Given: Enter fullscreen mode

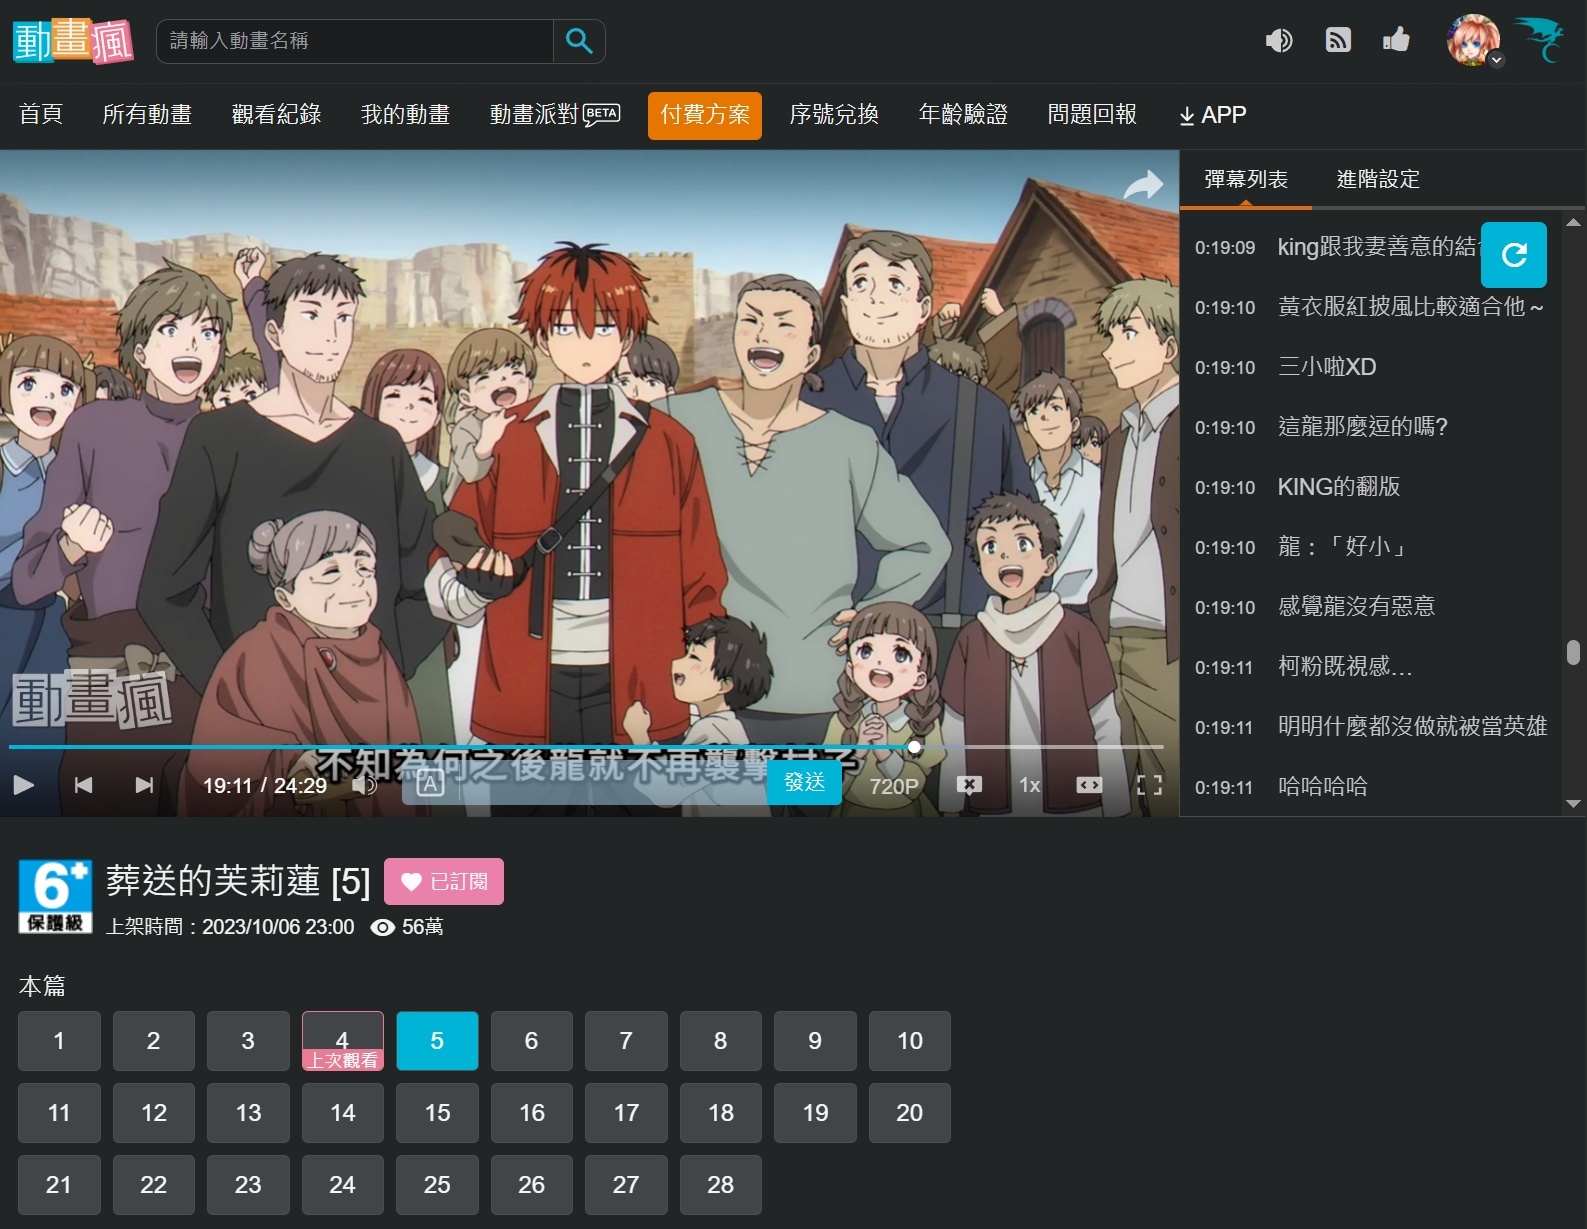Looking at the screenshot, I should [x=1150, y=785].
